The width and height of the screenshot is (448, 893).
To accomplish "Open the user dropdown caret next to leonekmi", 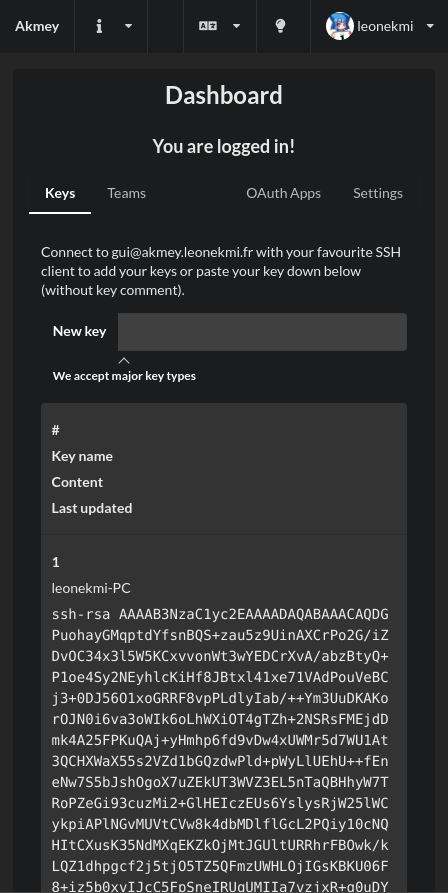I will point(430,26).
